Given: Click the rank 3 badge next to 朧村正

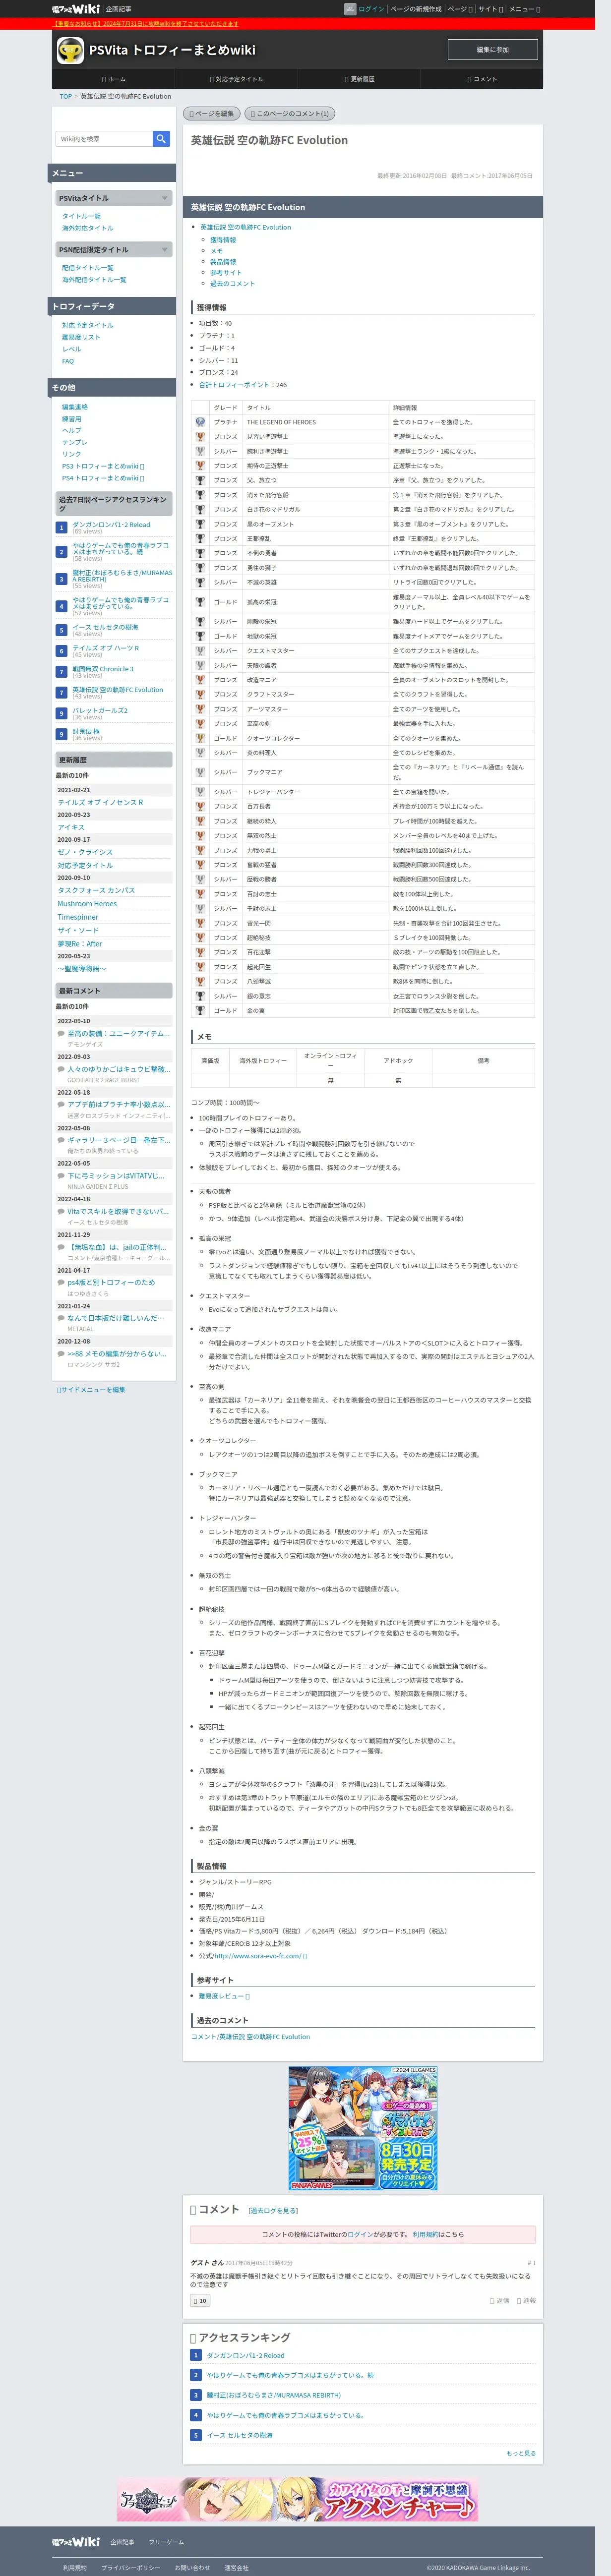Looking at the screenshot, I should coord(61,578).
